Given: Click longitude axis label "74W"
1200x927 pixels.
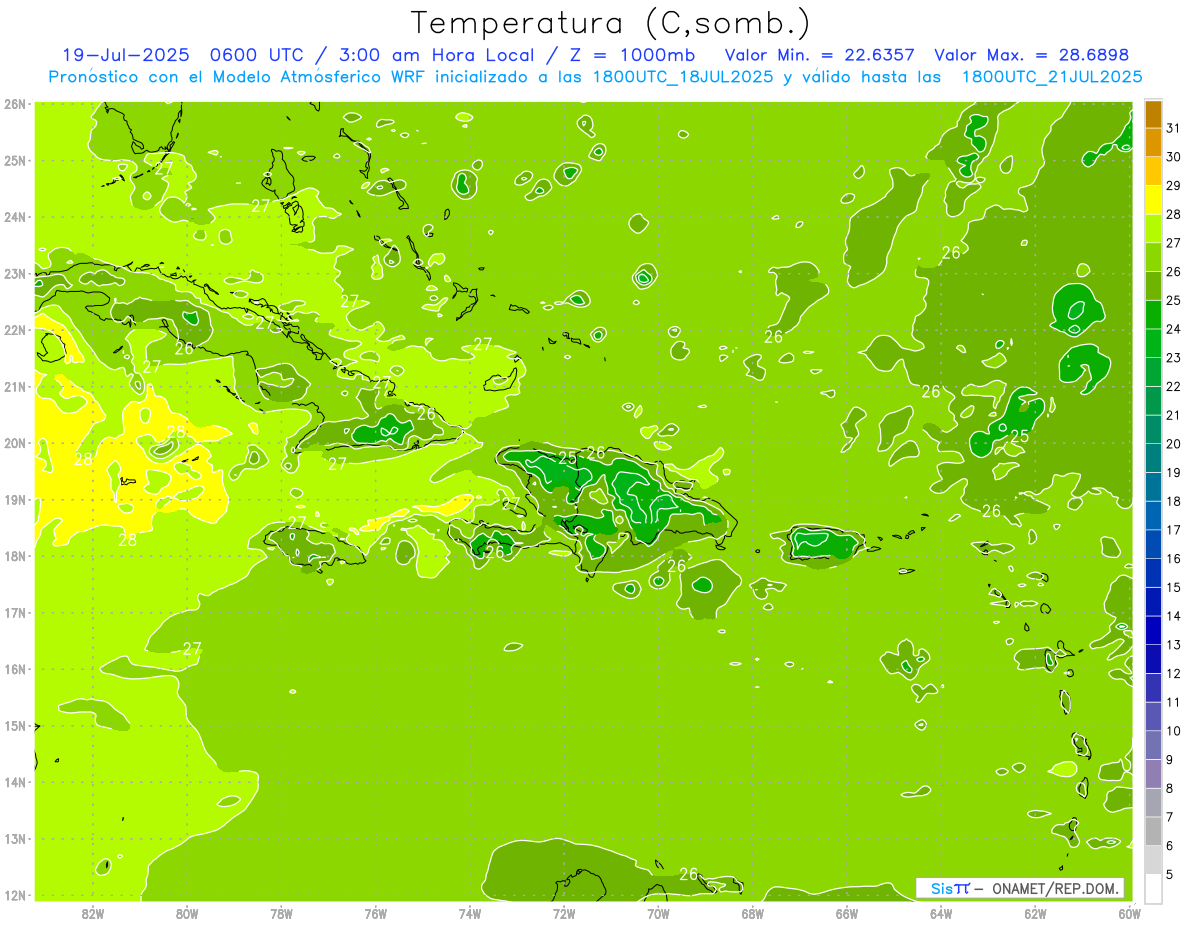Looking at the screenshot, I should click(470, 913).
